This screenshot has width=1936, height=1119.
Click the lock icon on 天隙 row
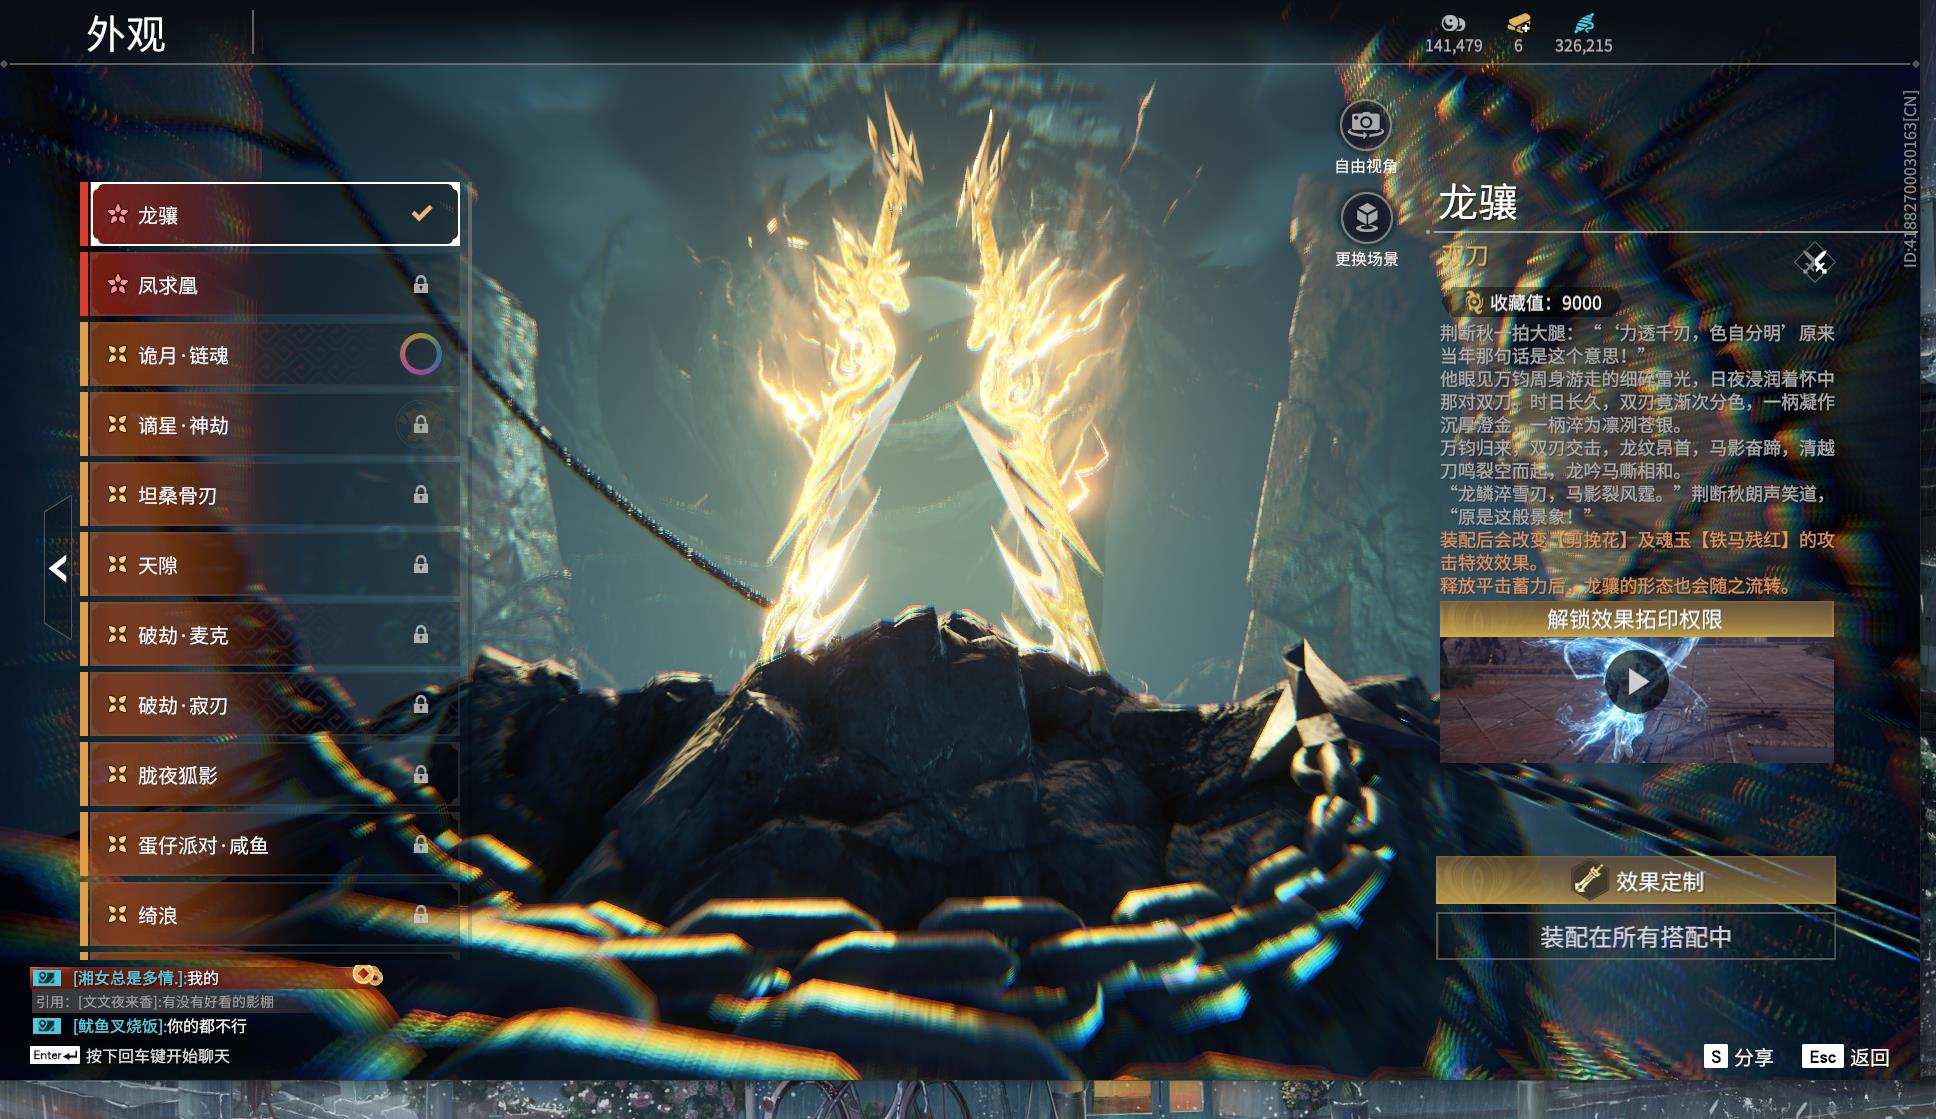pos(421,565)
